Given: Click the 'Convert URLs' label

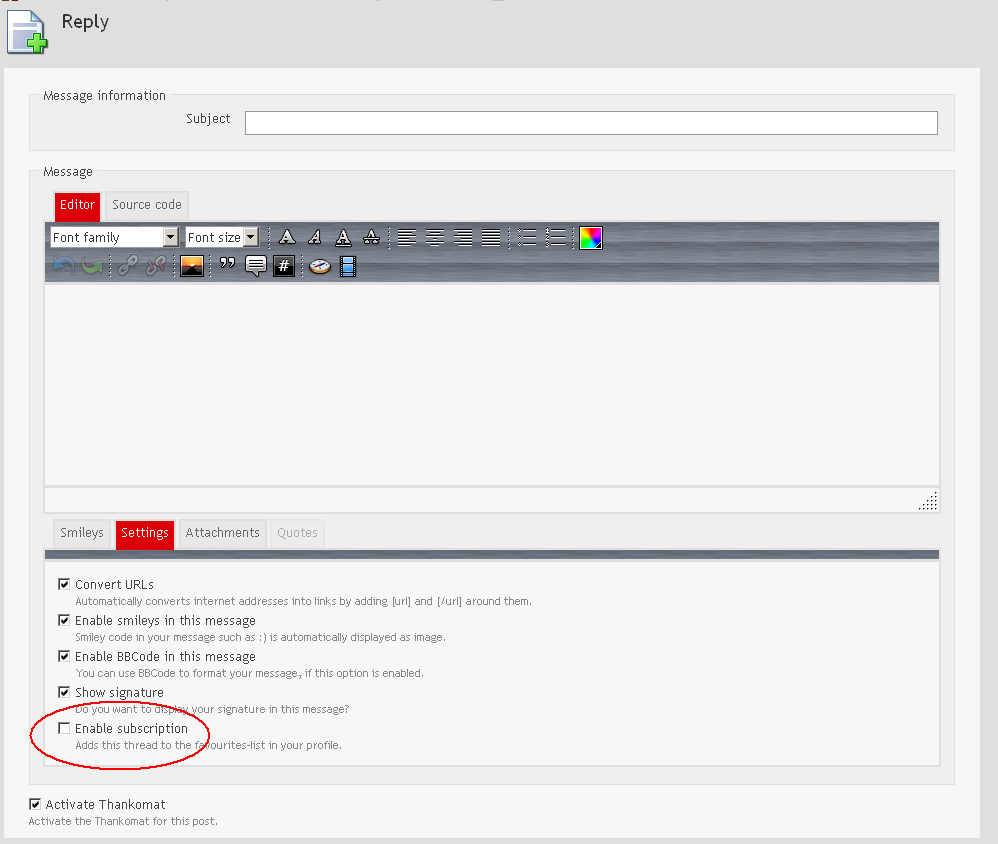Looking at the screenshot, I should (115, 584).
